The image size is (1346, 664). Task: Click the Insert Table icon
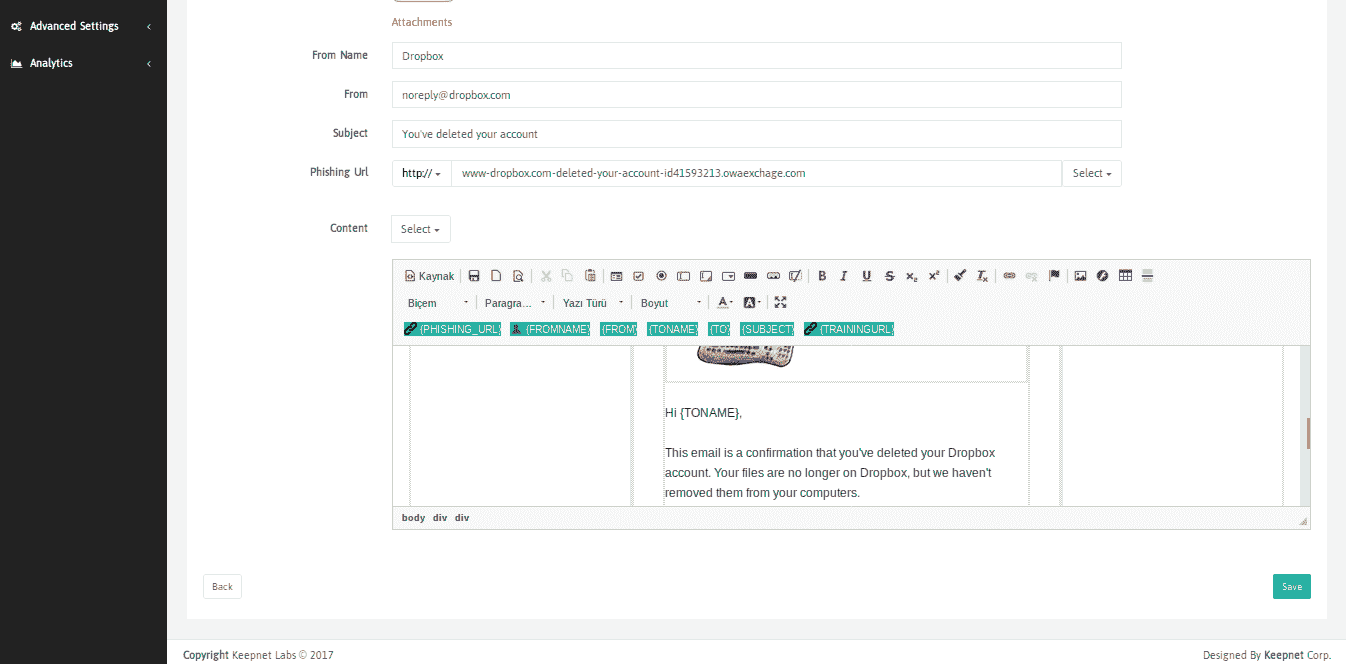tap(1125, 276)
